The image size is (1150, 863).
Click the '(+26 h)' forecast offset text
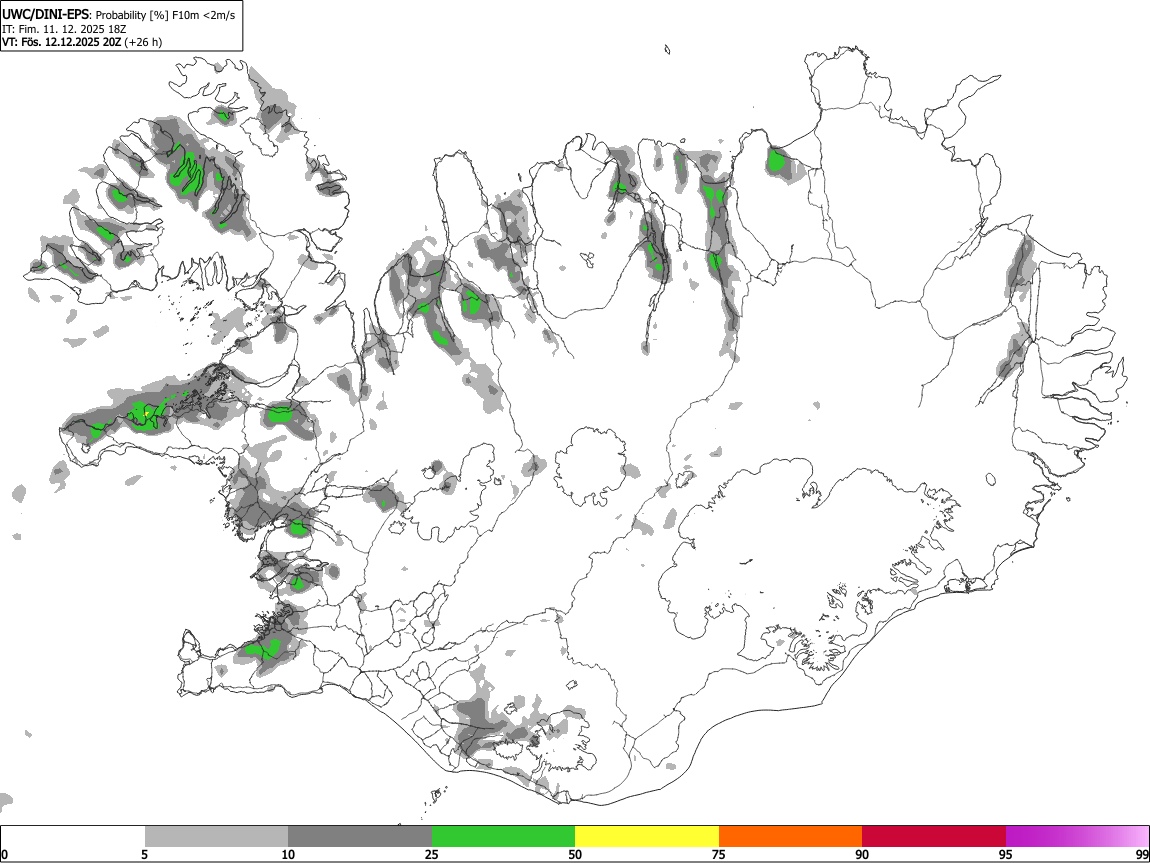(144, 42)
